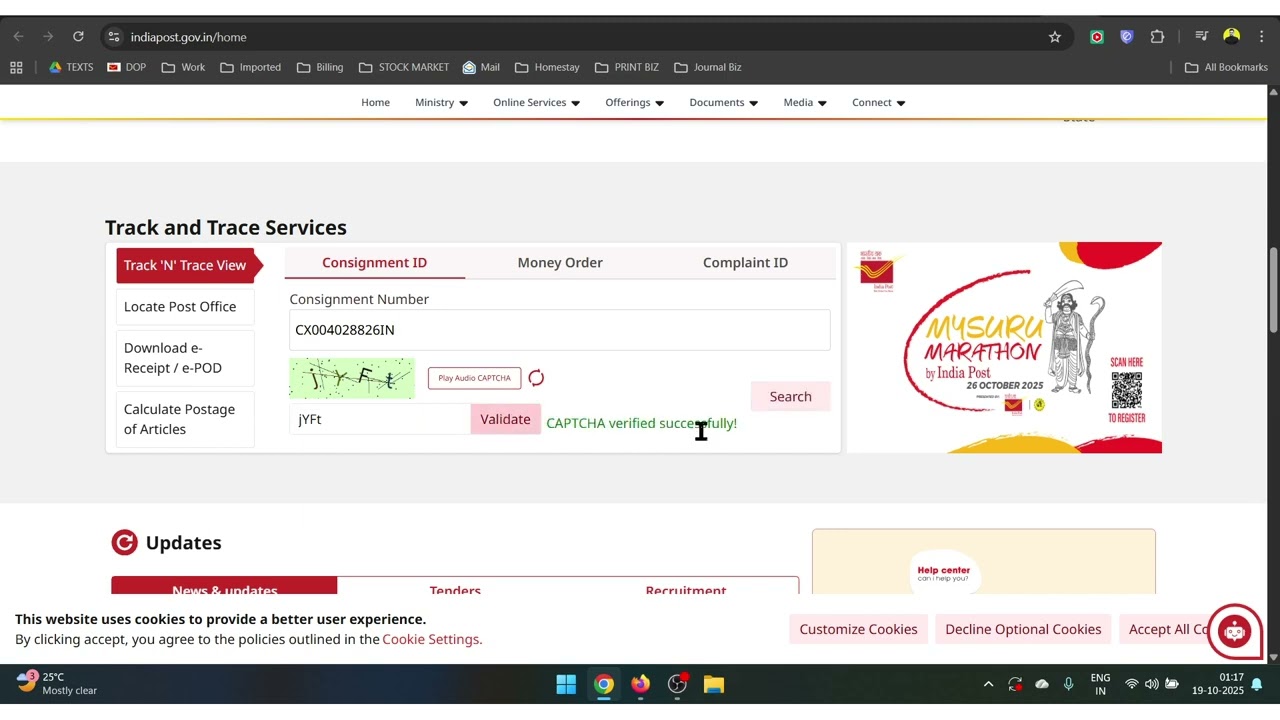Select Track 'N' Trace View
This screenshot has height=720, width=1280.
pyautogui.click(x=185, y=265)
